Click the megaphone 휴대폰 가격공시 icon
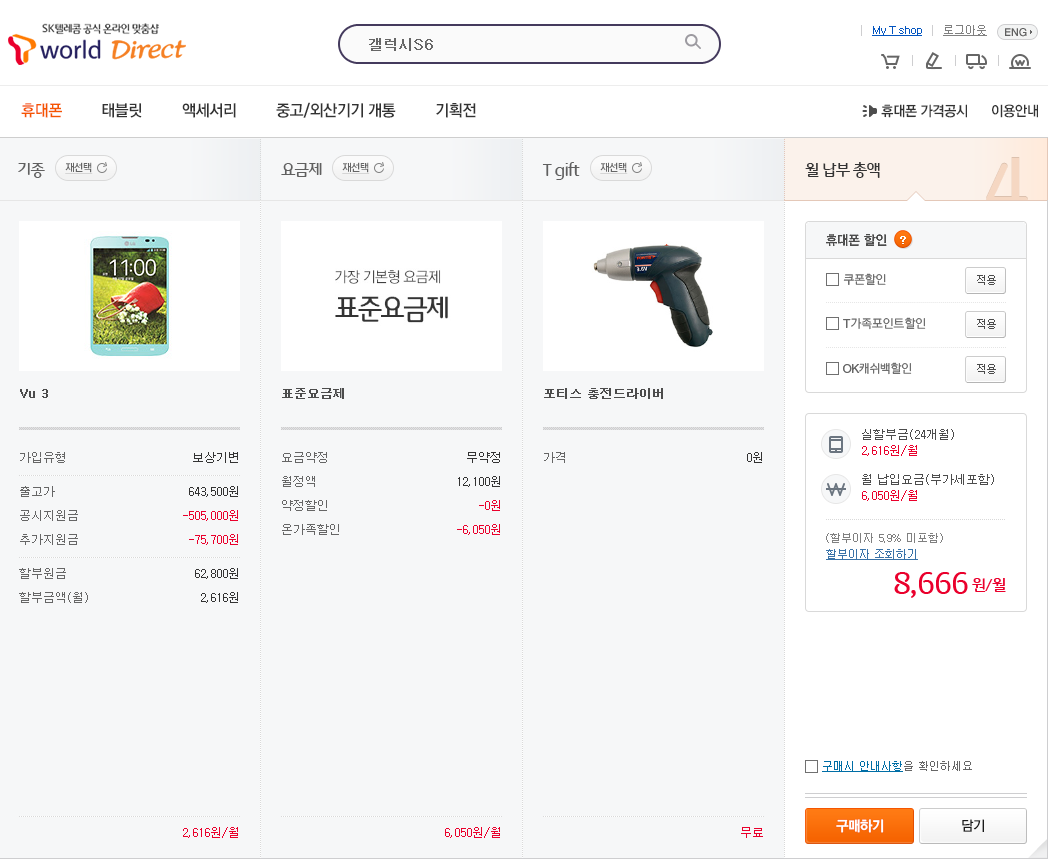 (868, 111)
